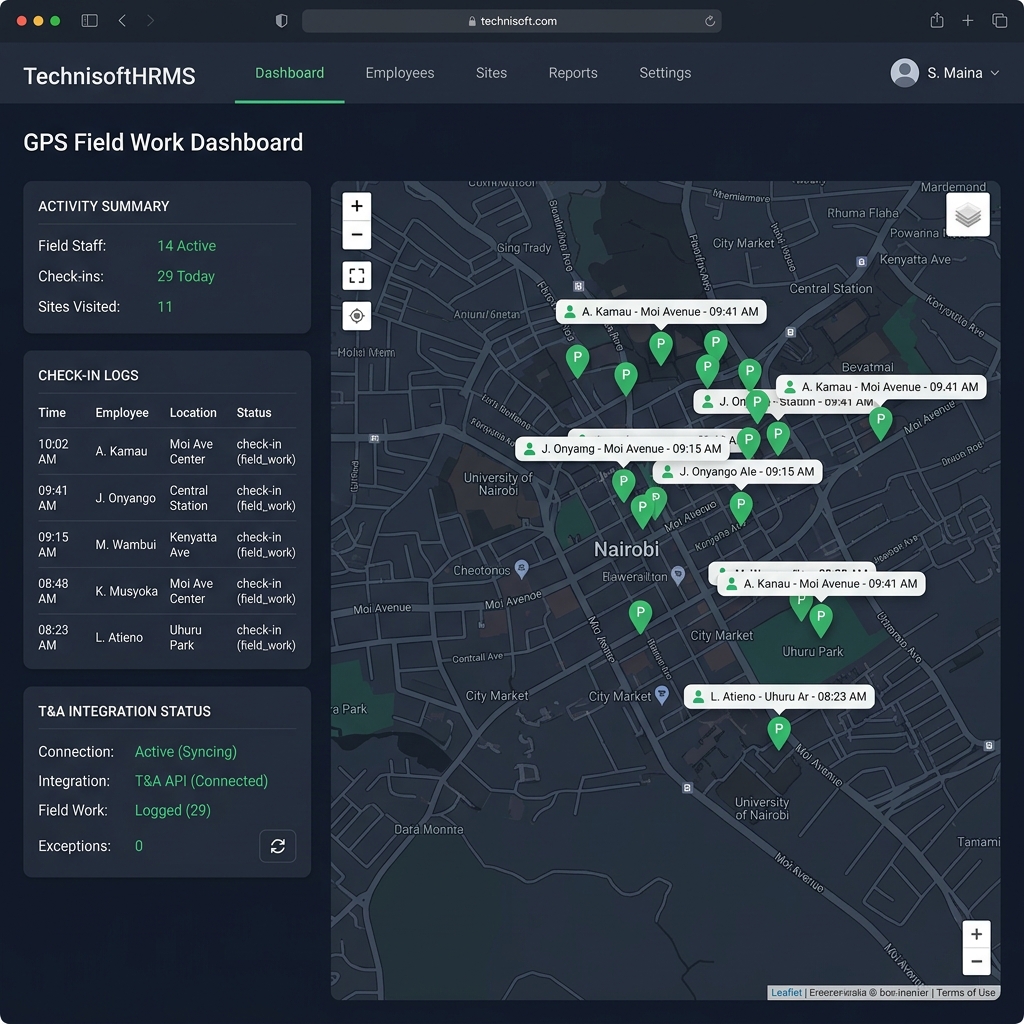Open the Employees tab
The image size is (1024, 1024).
coord(400,73)
